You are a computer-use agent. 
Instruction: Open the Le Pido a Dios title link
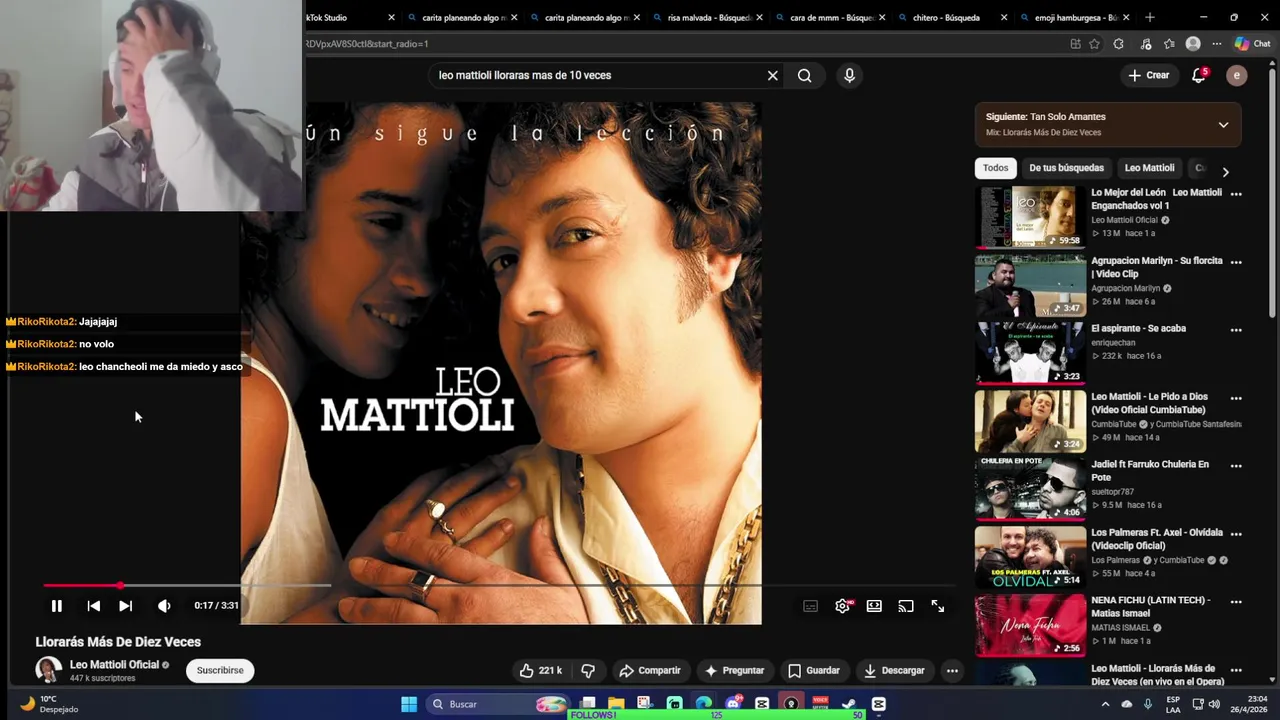point(1150,403)
